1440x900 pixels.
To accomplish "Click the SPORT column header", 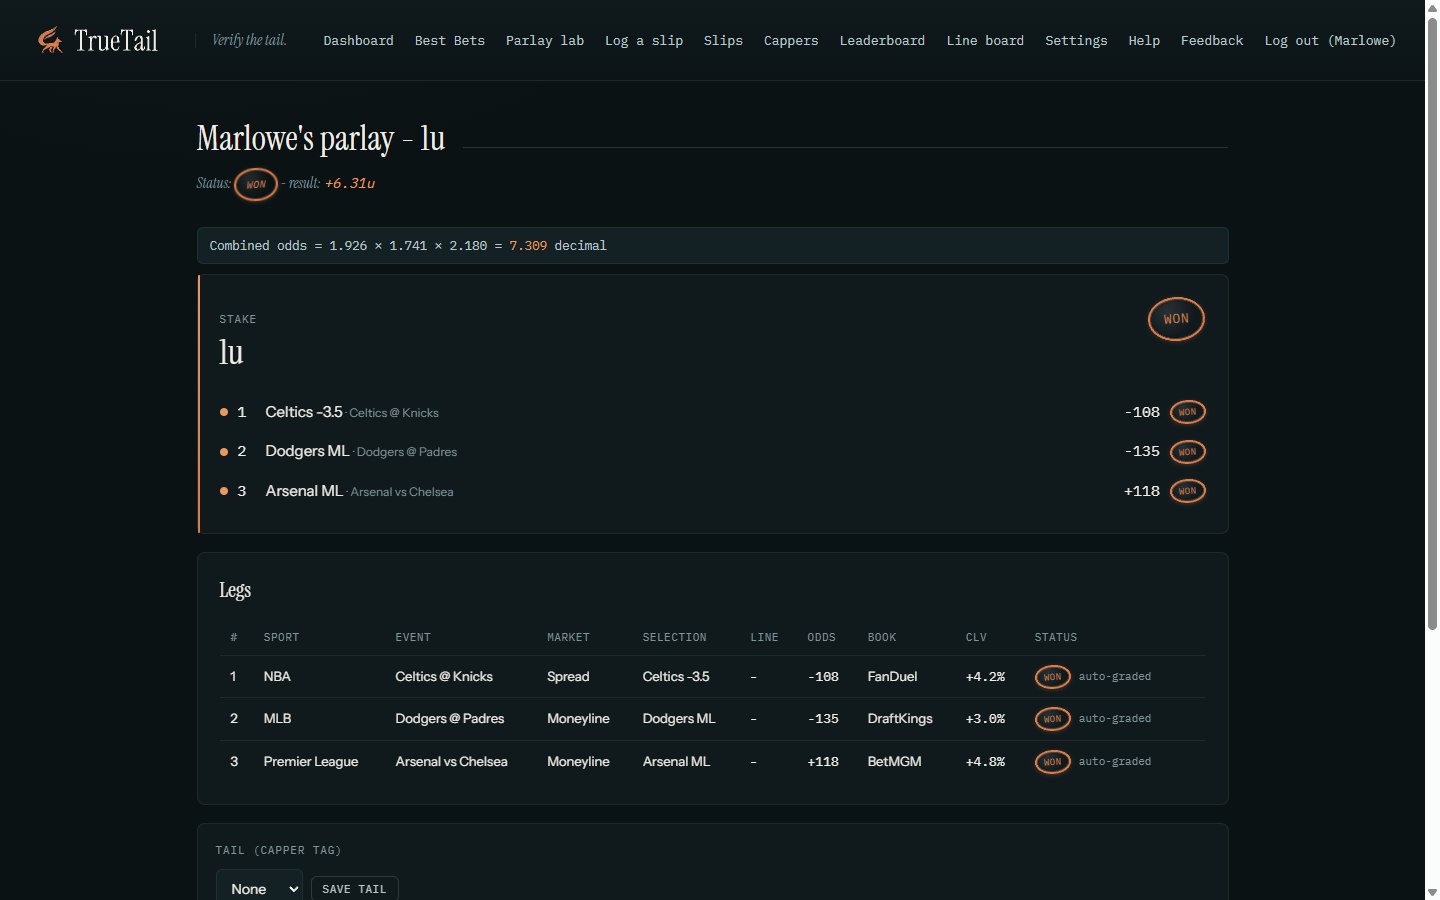I will pyautogui.click(x=281, y=637).
